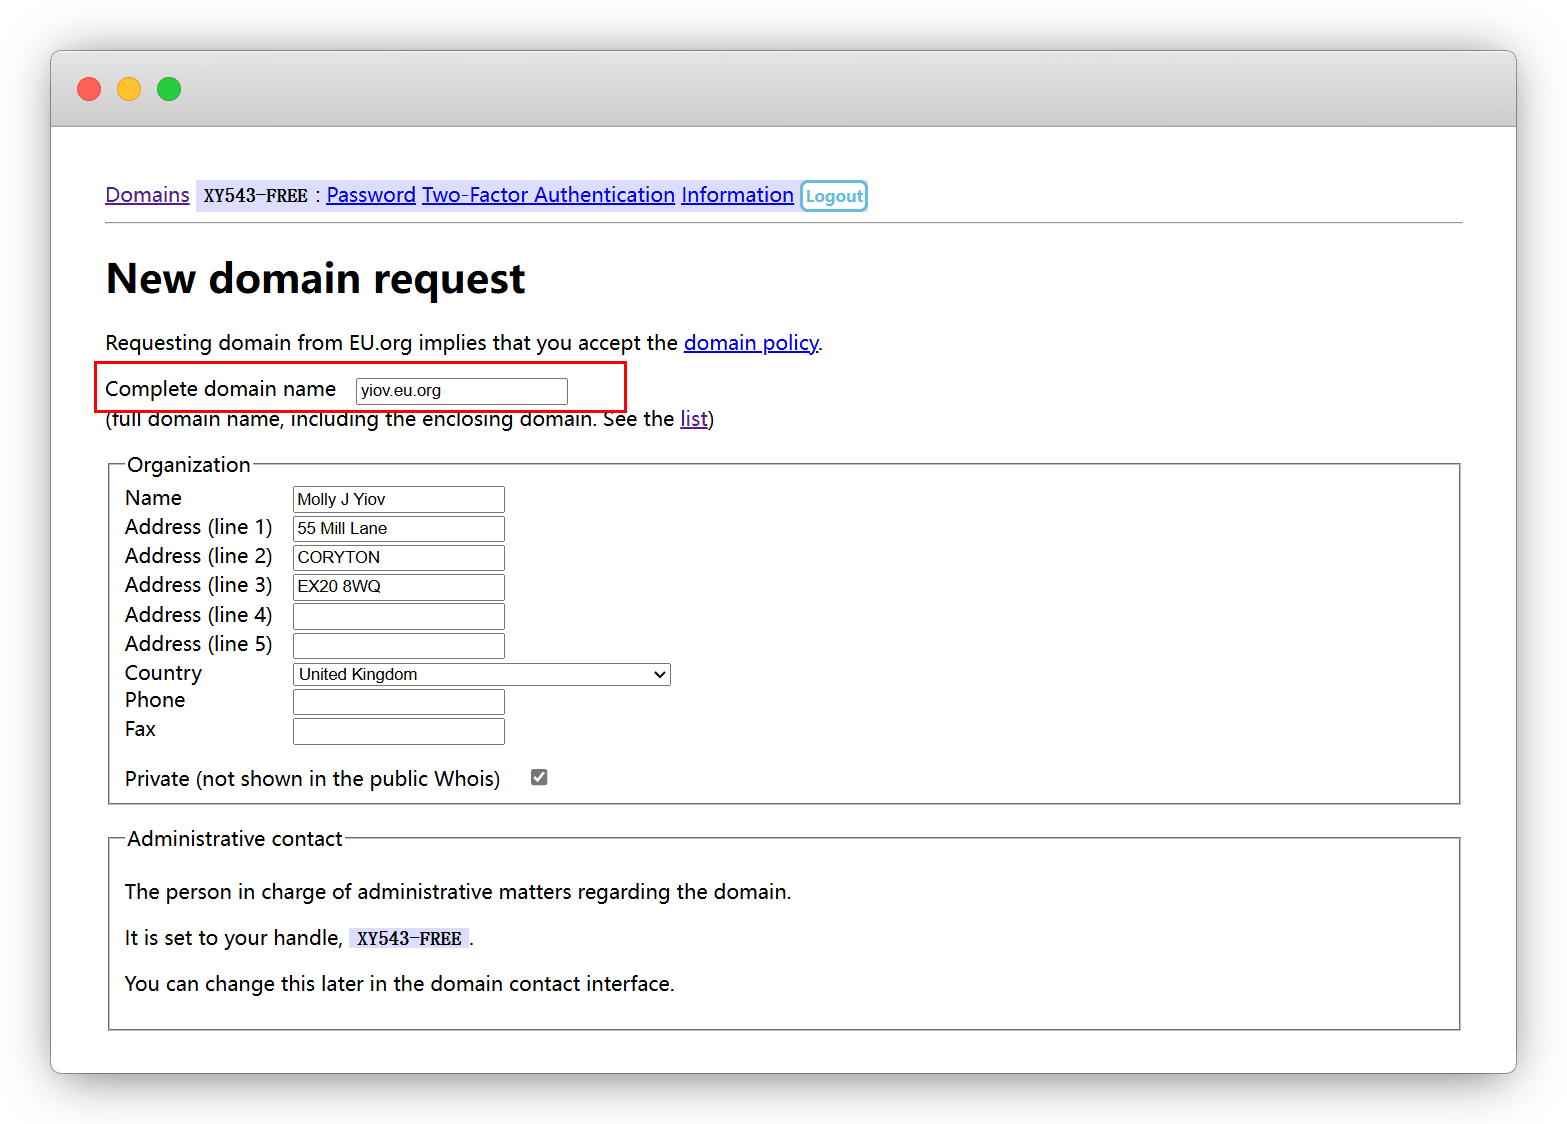
Task: Expand the Country dropdown
Action: point(481,675)
